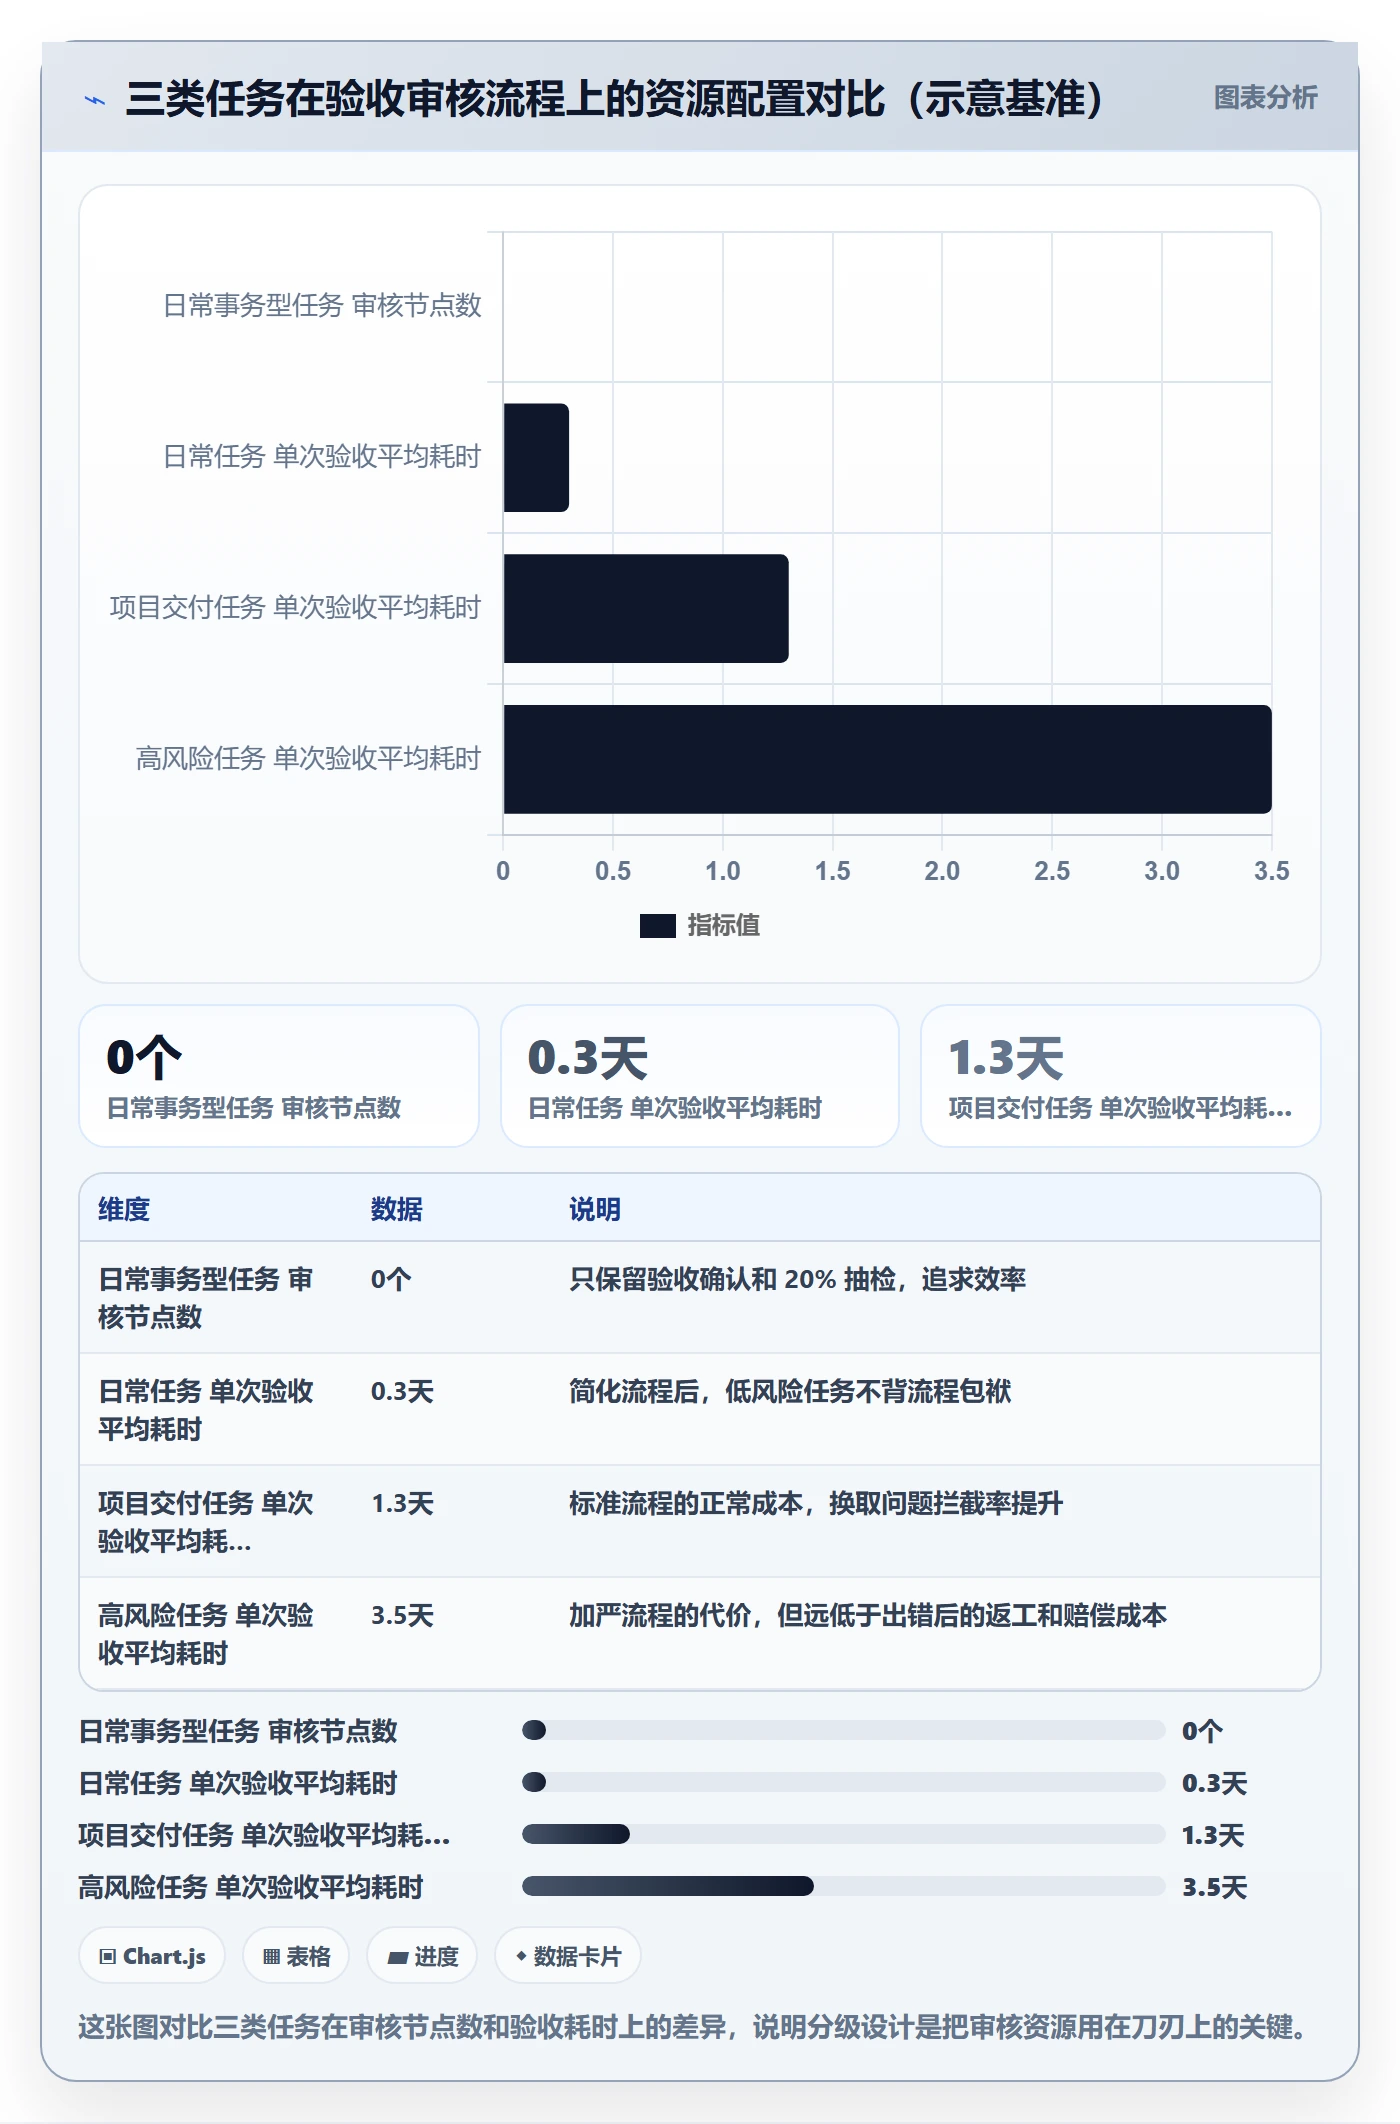Image resolution: width=1400 pixels, height=2124 pixels.
Task: Click the 指标值 legend text
Action: pyautogui.click(x=723, y=926)
